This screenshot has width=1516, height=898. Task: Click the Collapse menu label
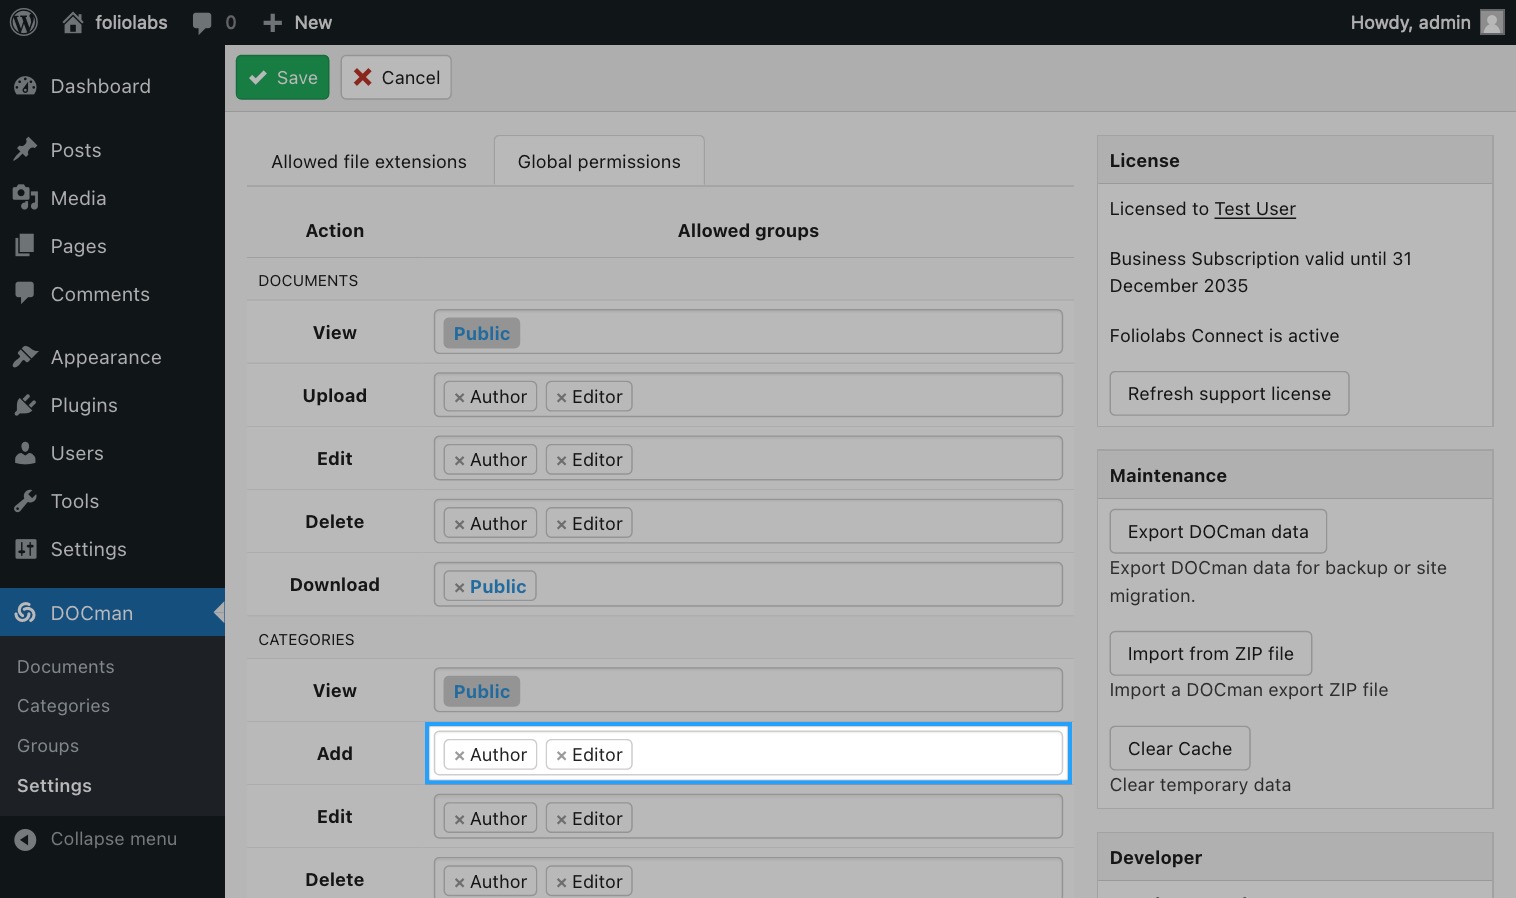(x=114, y=839)
